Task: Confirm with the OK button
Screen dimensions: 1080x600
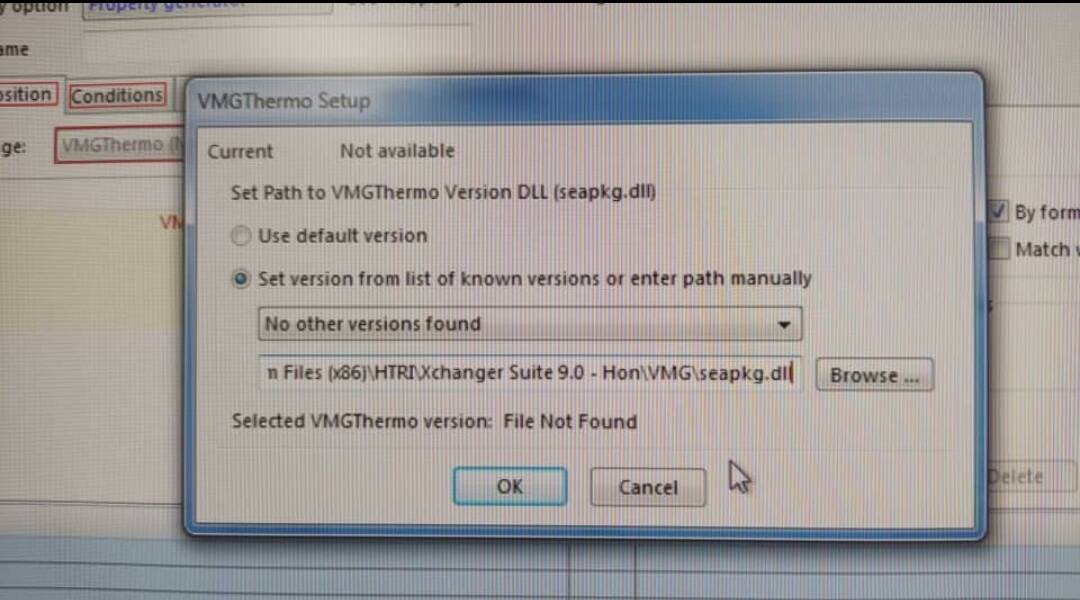Action: 510,486
